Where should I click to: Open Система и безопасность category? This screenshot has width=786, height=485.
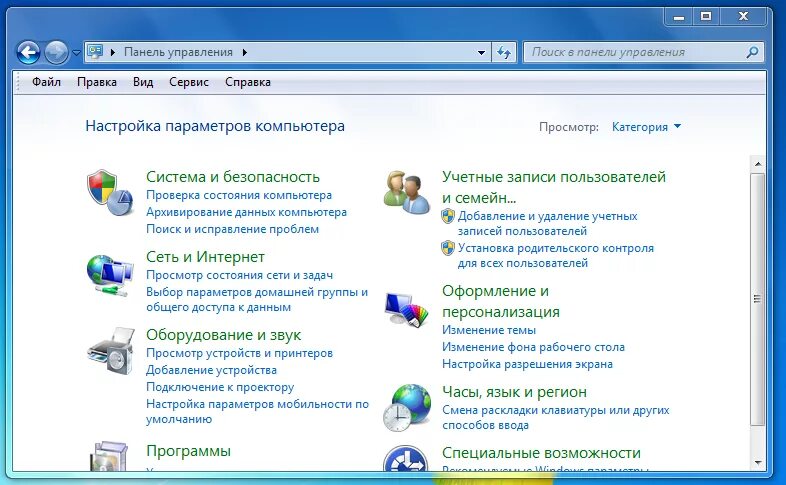[233, 177]
